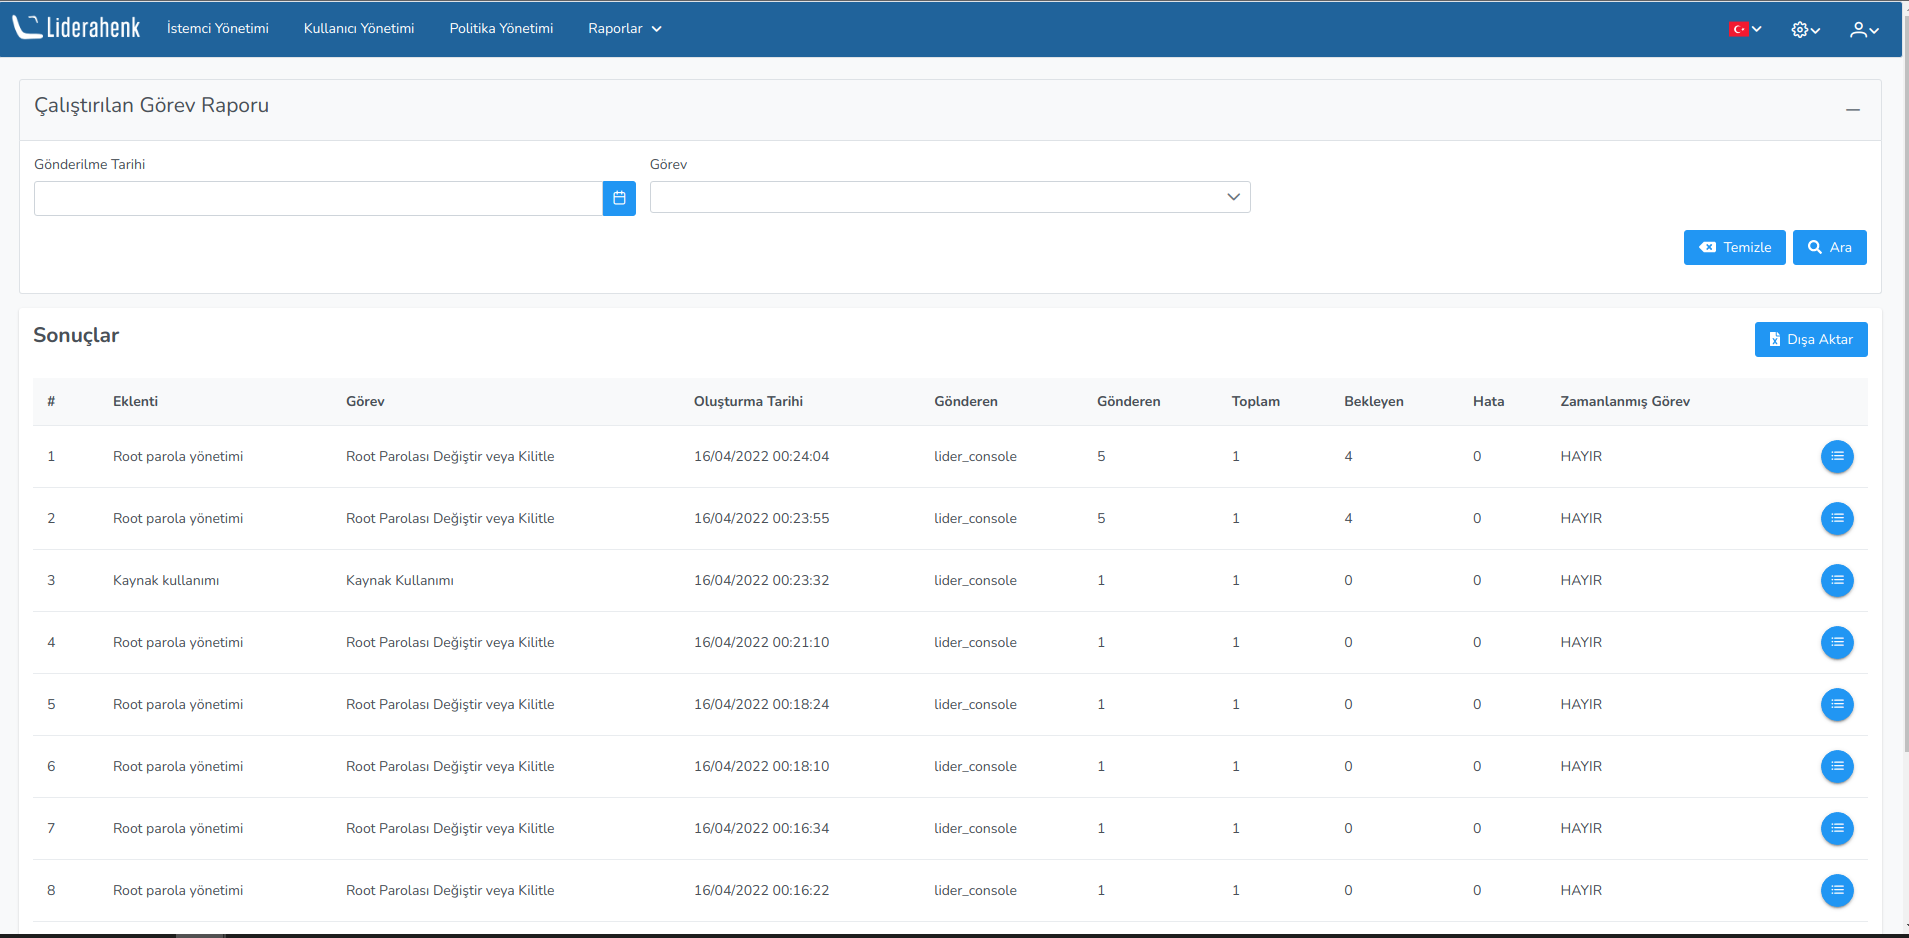Select the date 16/04/2022 00:16:22
Viewport: 1909px width, 938px height.
click(761, 890)
